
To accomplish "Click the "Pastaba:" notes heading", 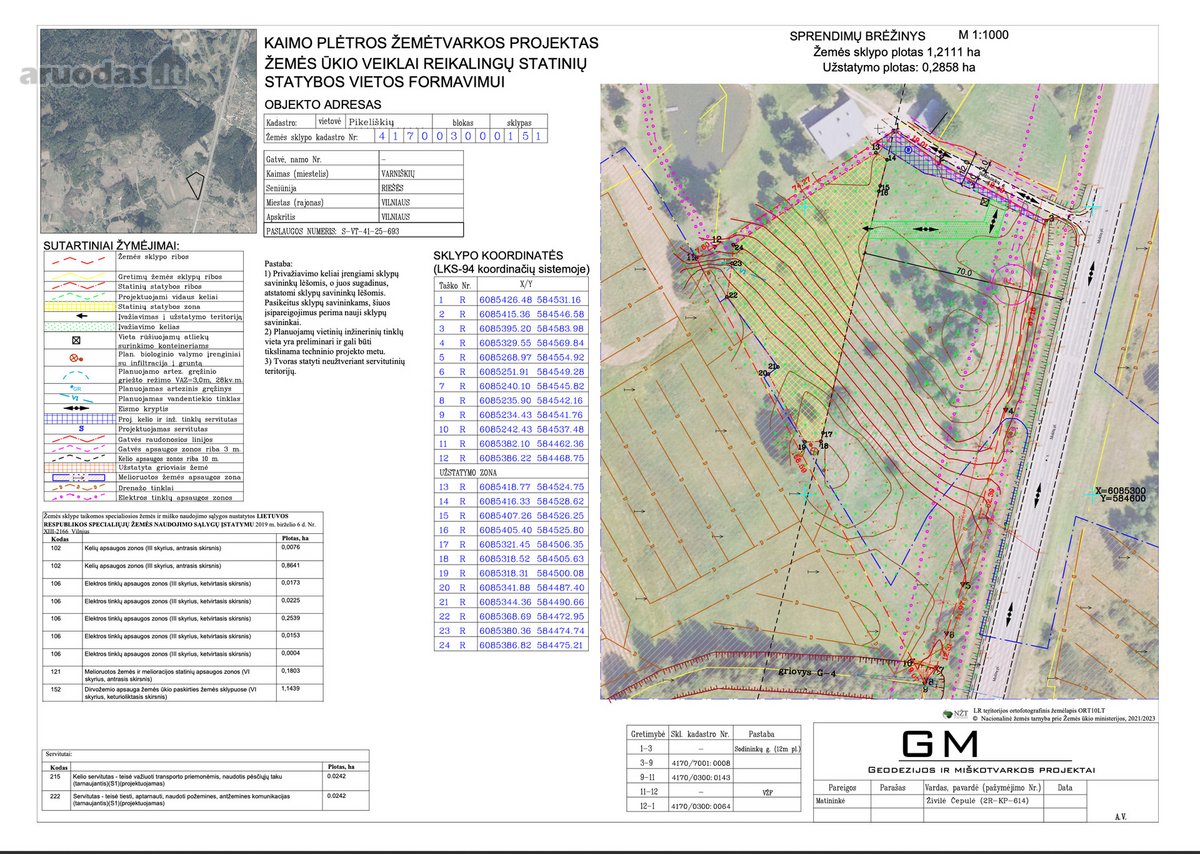I will coord(281,262).
